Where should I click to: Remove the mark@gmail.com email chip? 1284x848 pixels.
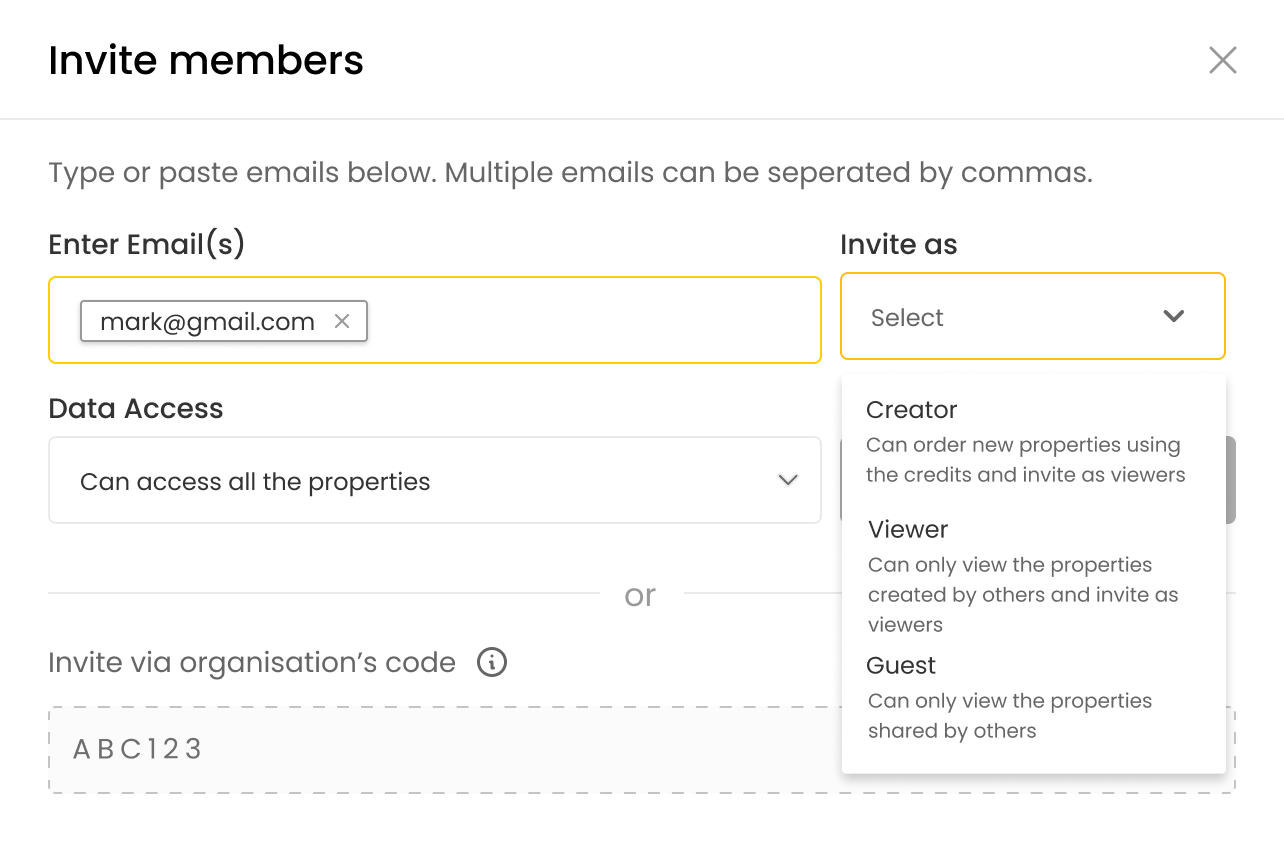(x=342, y=321)
